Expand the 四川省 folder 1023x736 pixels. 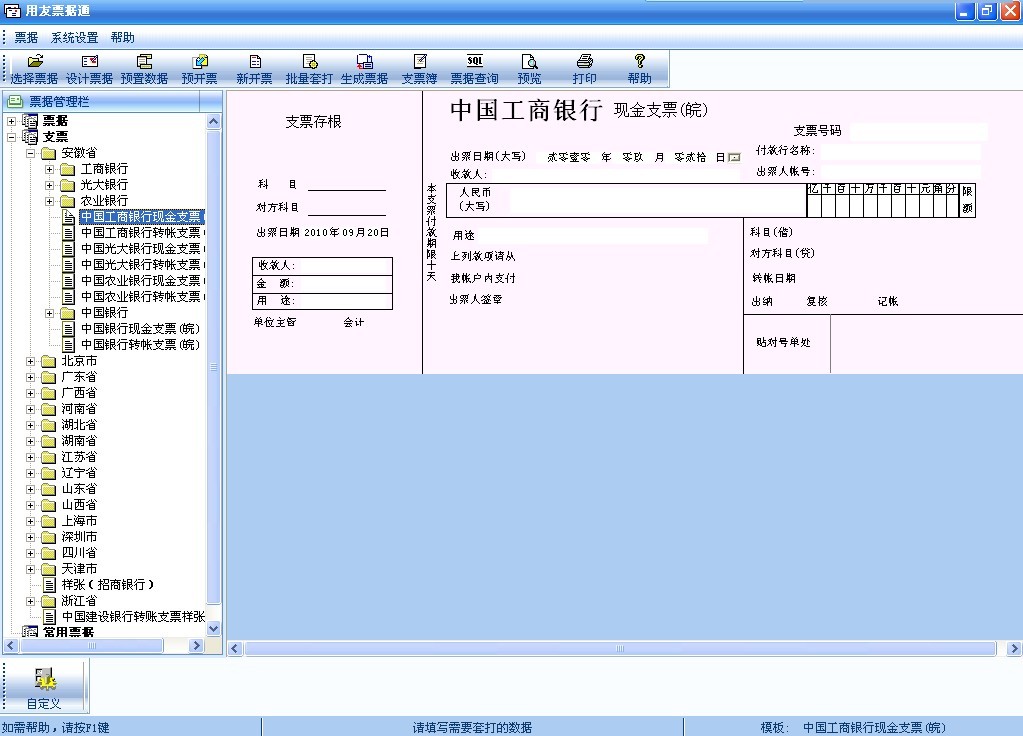pyautogui.click(x=31, y=553)
